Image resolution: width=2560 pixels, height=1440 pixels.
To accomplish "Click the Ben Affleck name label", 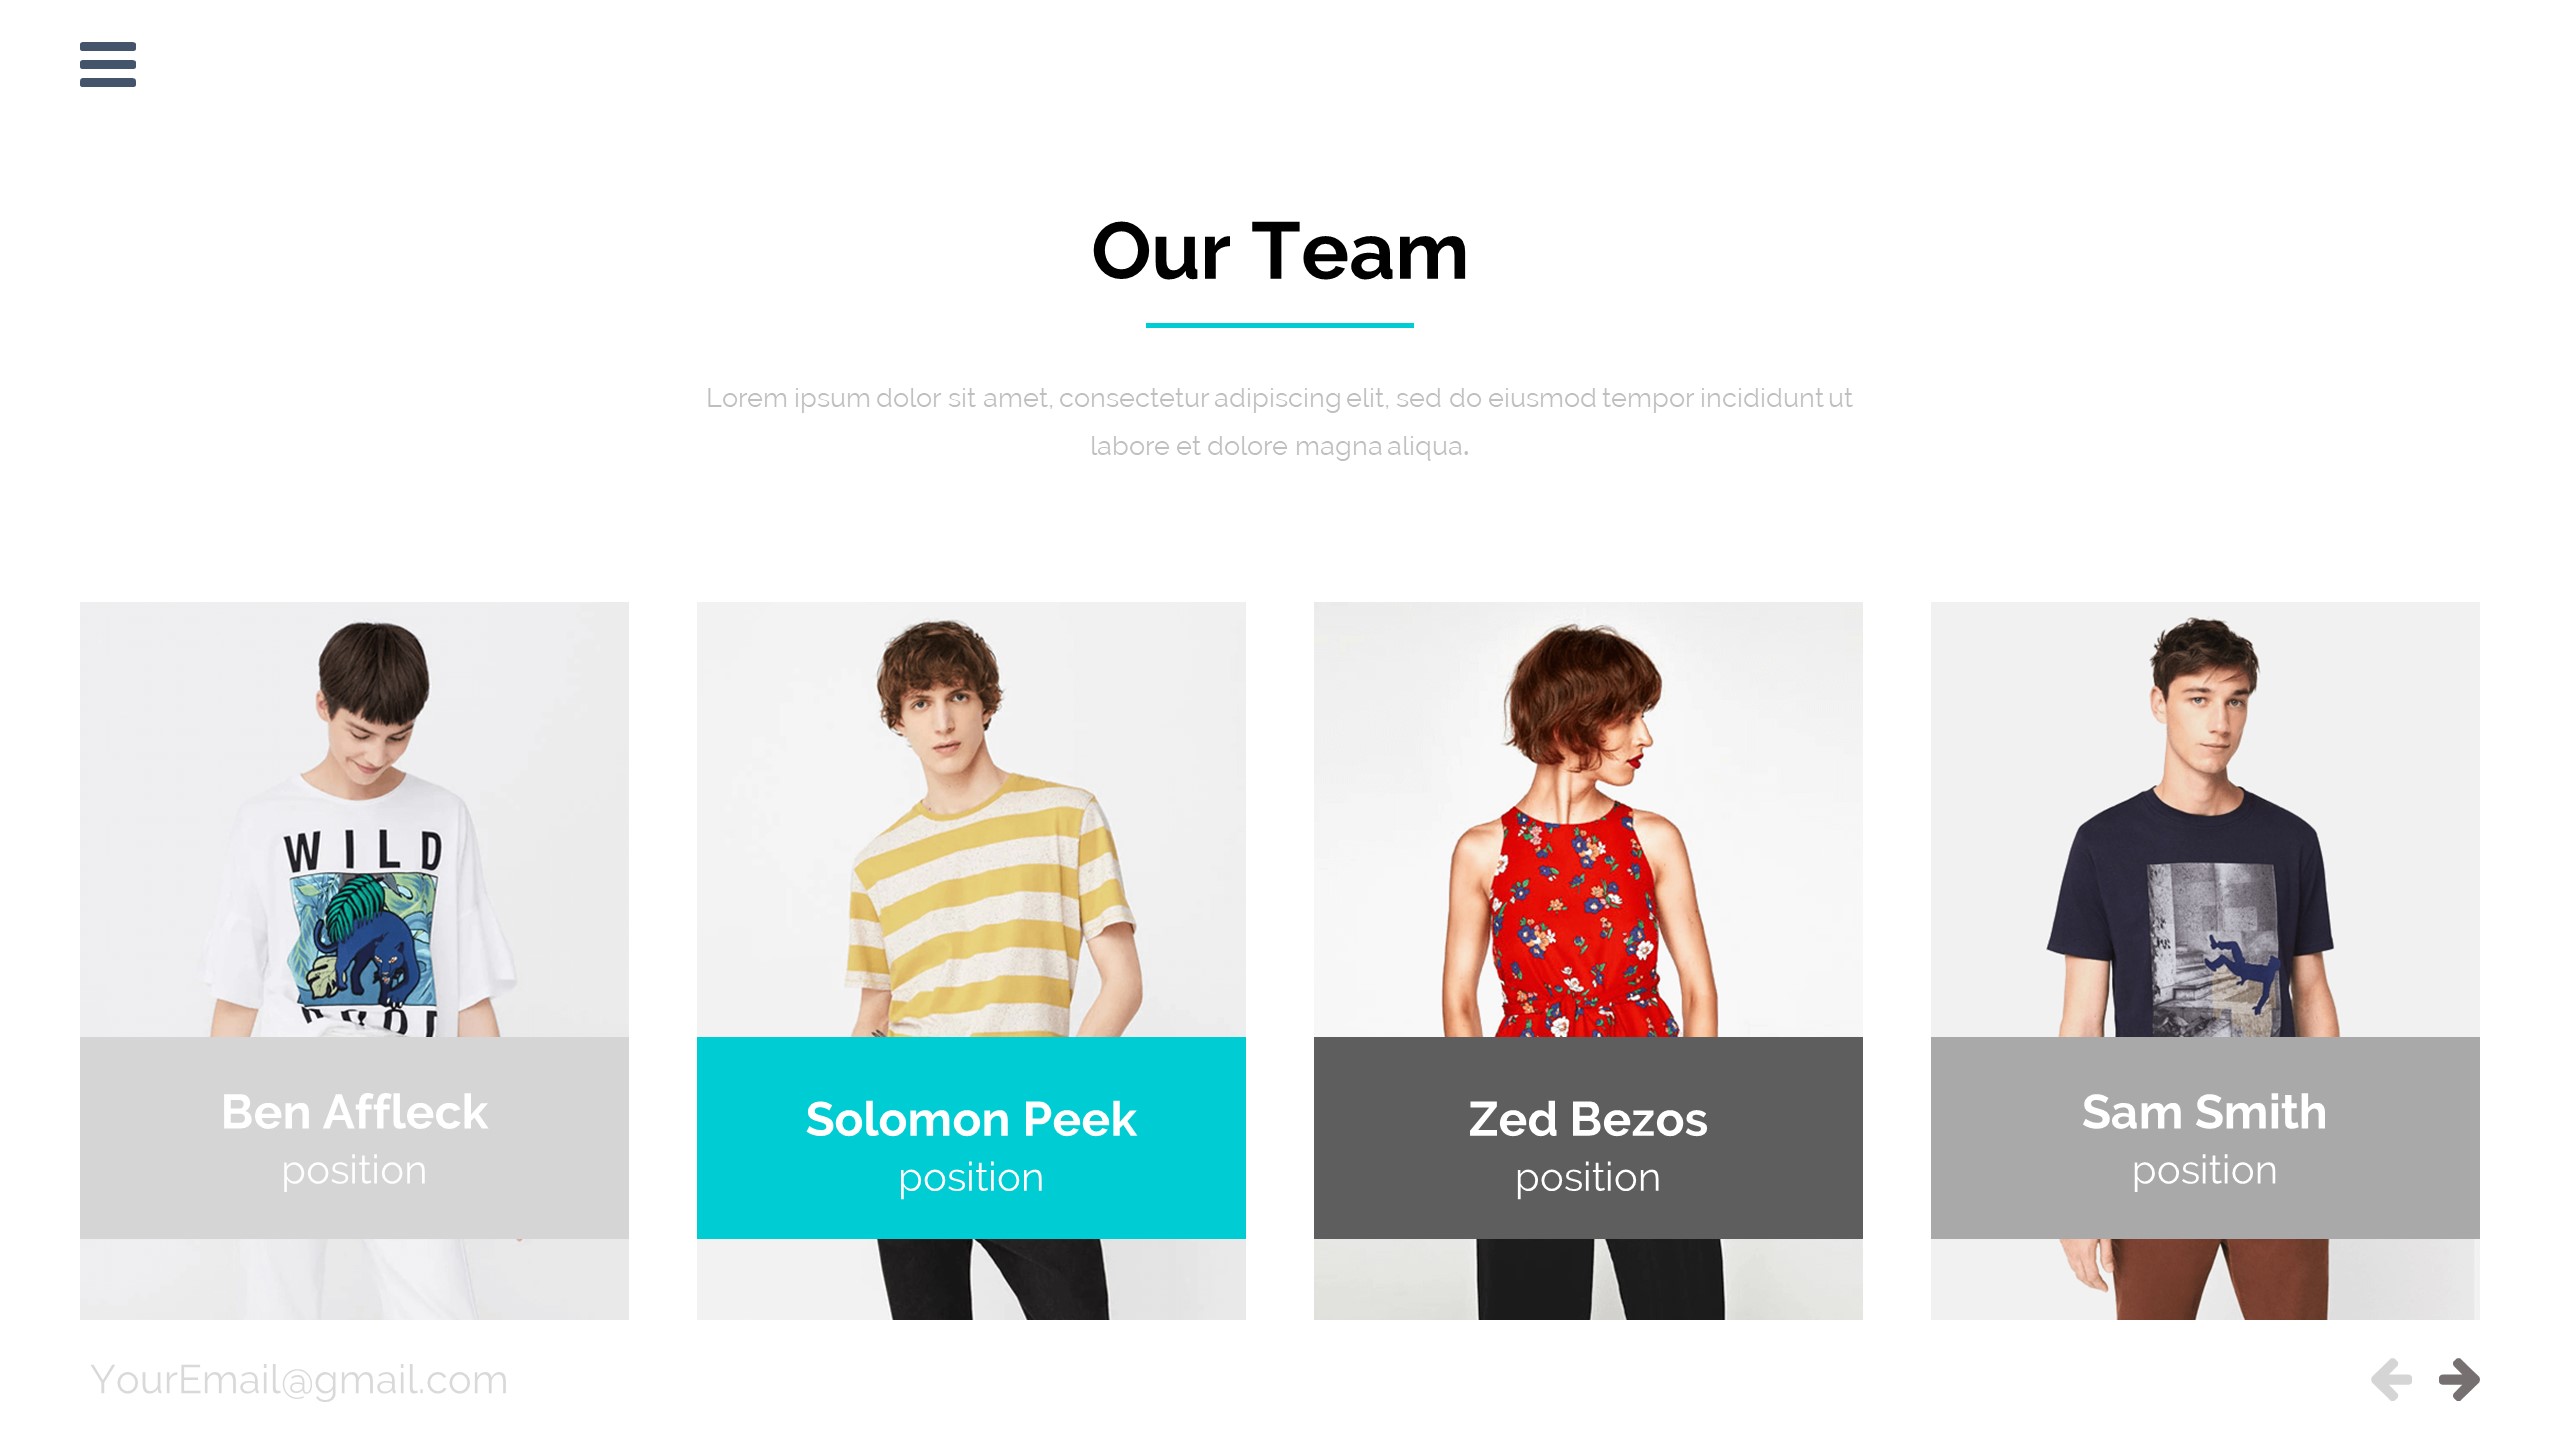I will [354, 1112].
